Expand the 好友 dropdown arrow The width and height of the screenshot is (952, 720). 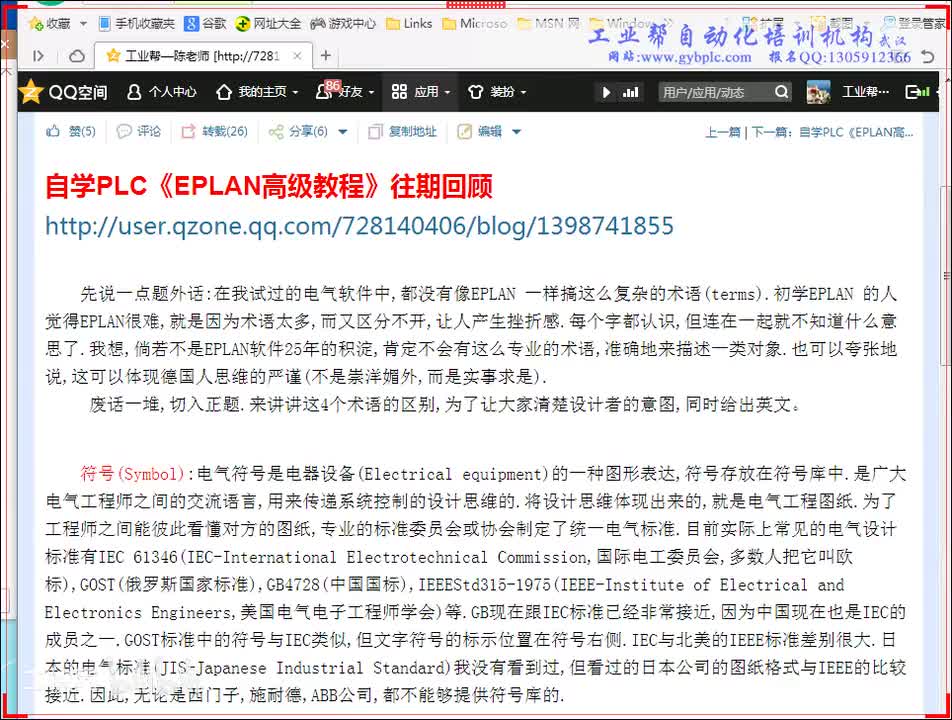pyautogui.click(x=371, y=92)
